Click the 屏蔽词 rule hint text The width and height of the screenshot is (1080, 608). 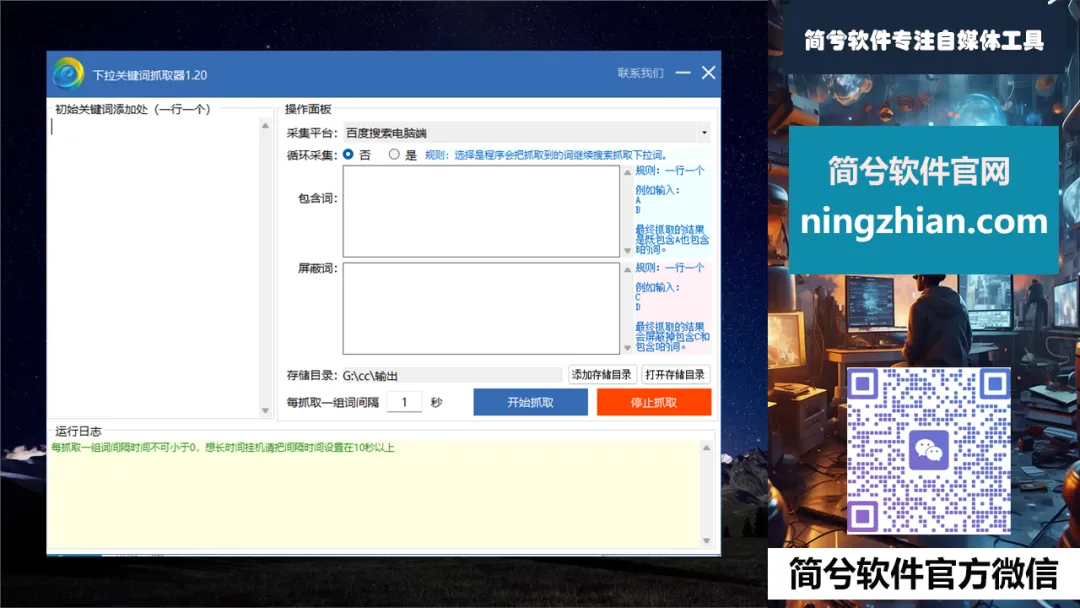pyautogui.click(x=672, y=306)
